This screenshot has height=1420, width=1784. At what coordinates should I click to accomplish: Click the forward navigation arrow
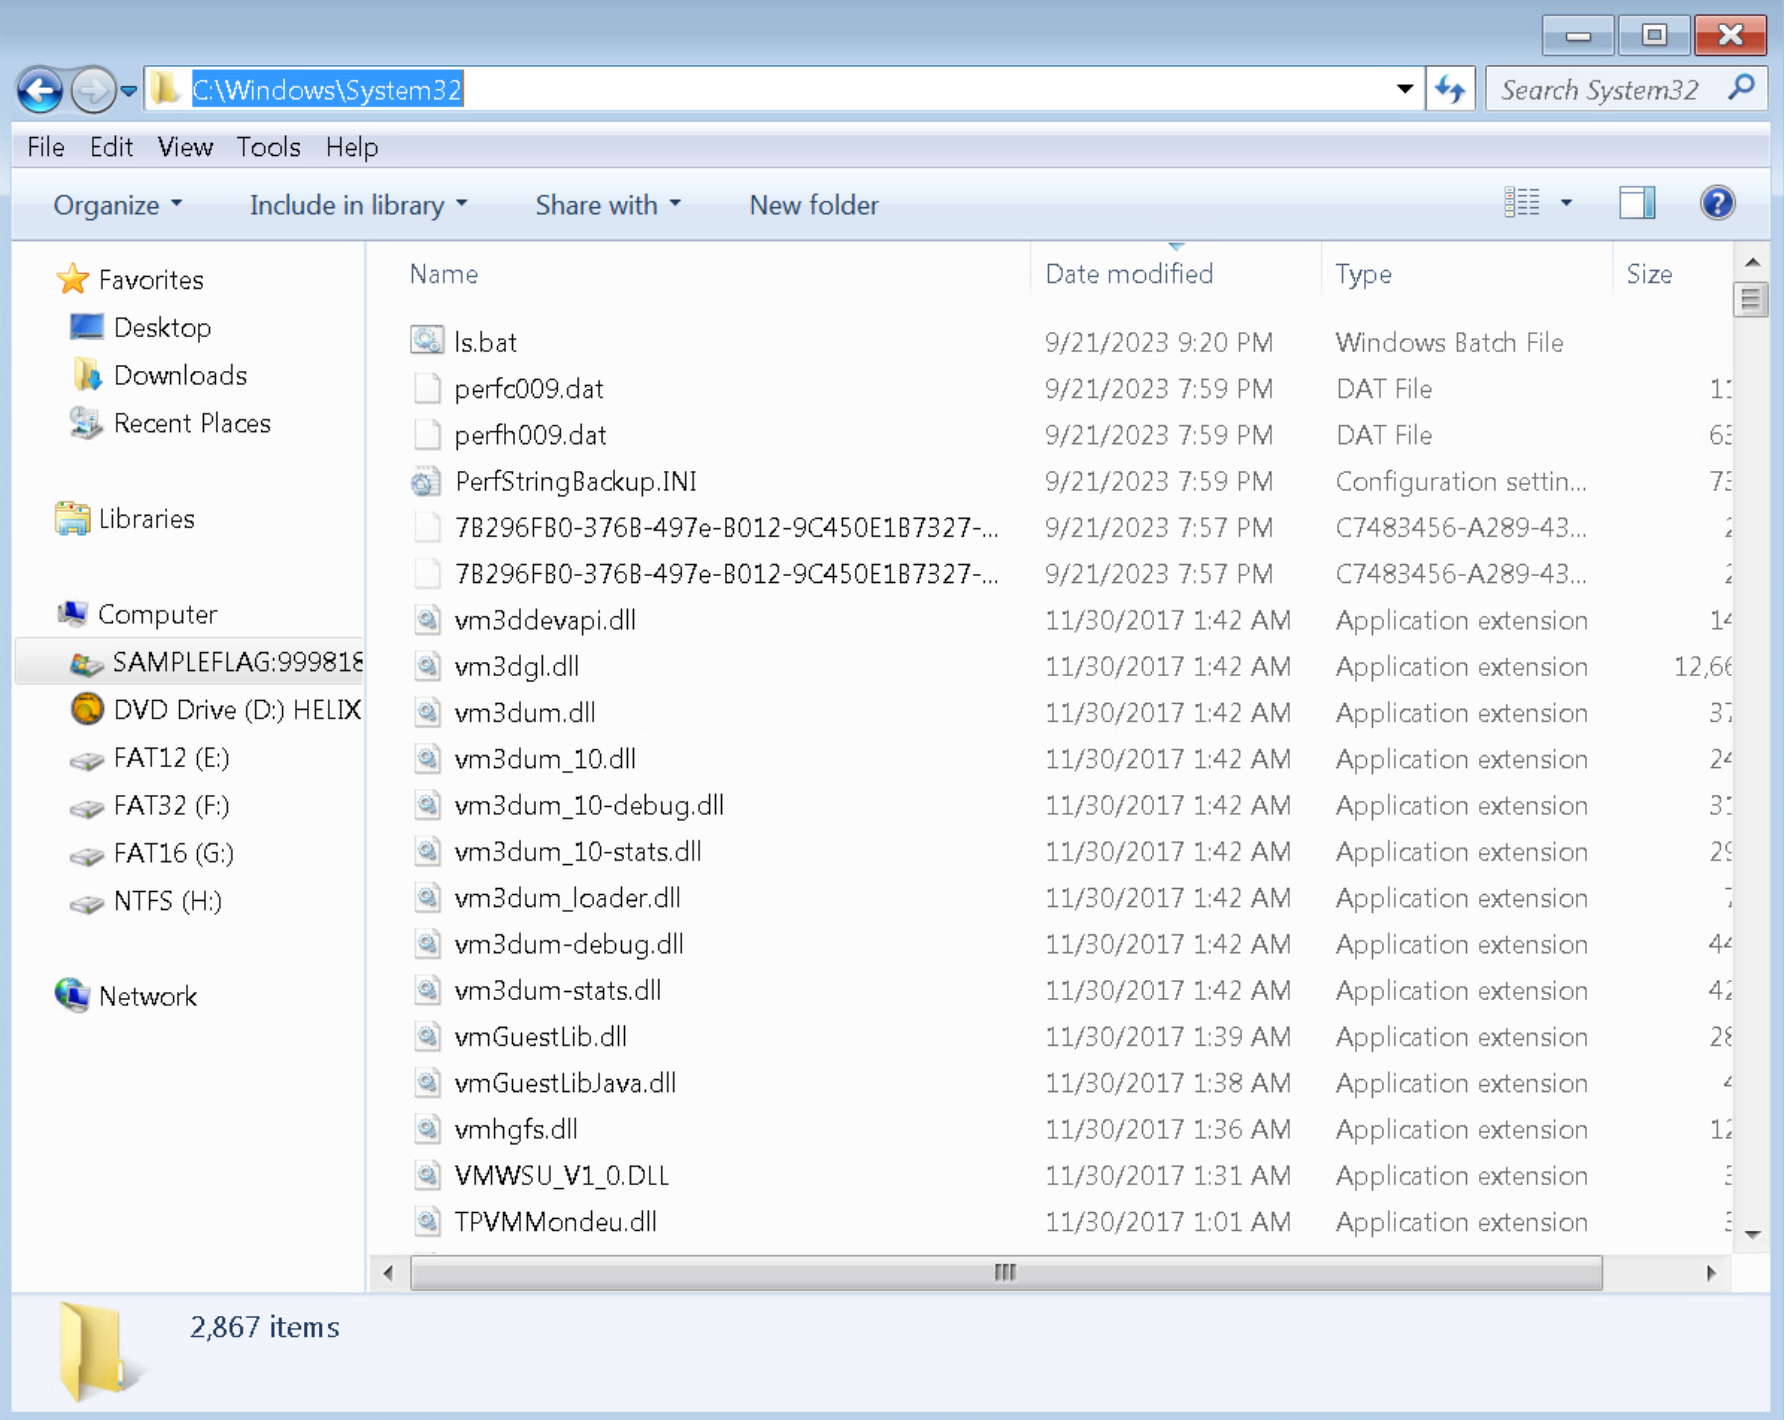pos(91,89)
